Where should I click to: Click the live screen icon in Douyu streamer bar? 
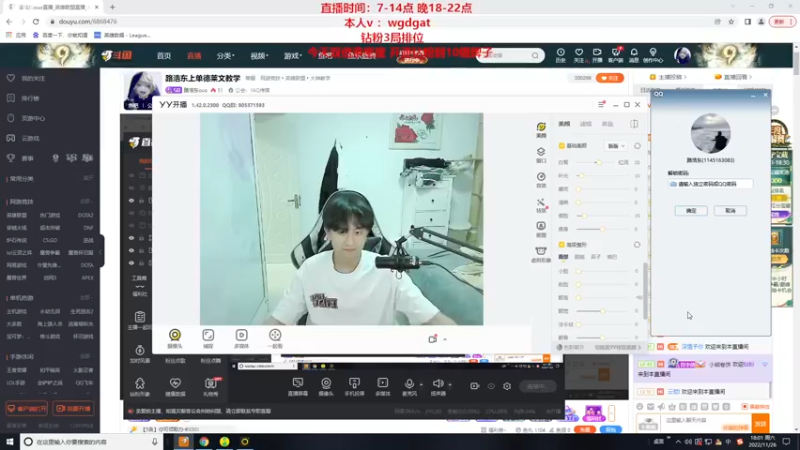297,383
